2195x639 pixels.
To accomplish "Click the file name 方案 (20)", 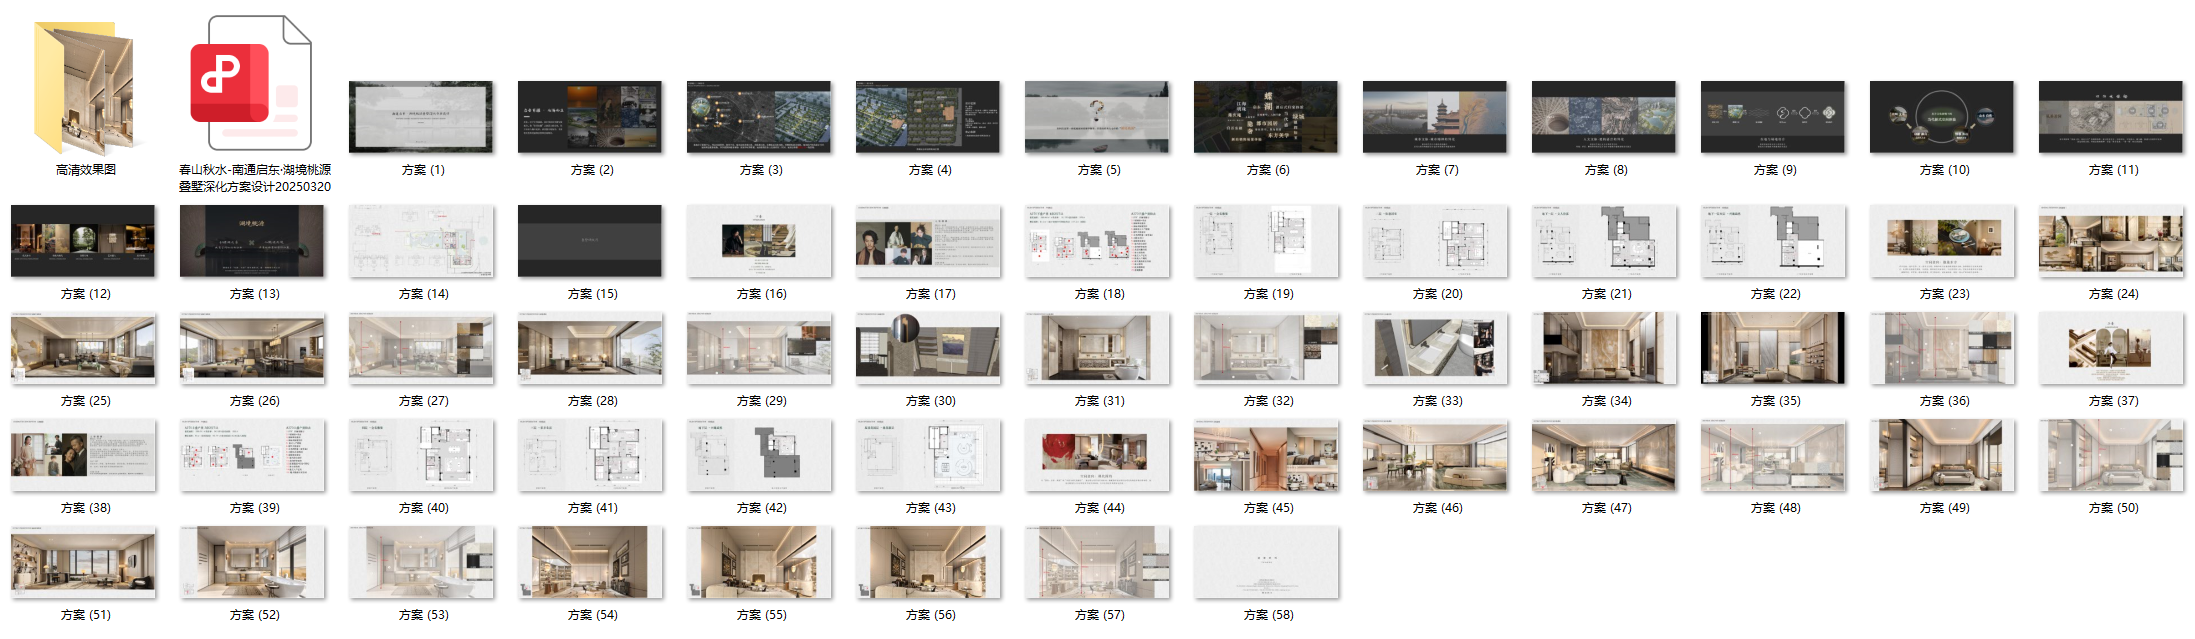I will (1437, 294).
